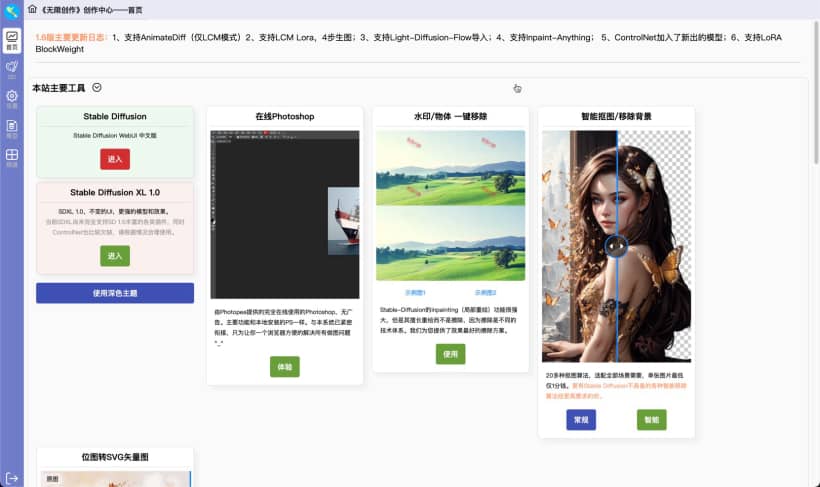Open the paint palette sidebar item
This screenshot has width=820, height=487.
click(x=12, y=70)
